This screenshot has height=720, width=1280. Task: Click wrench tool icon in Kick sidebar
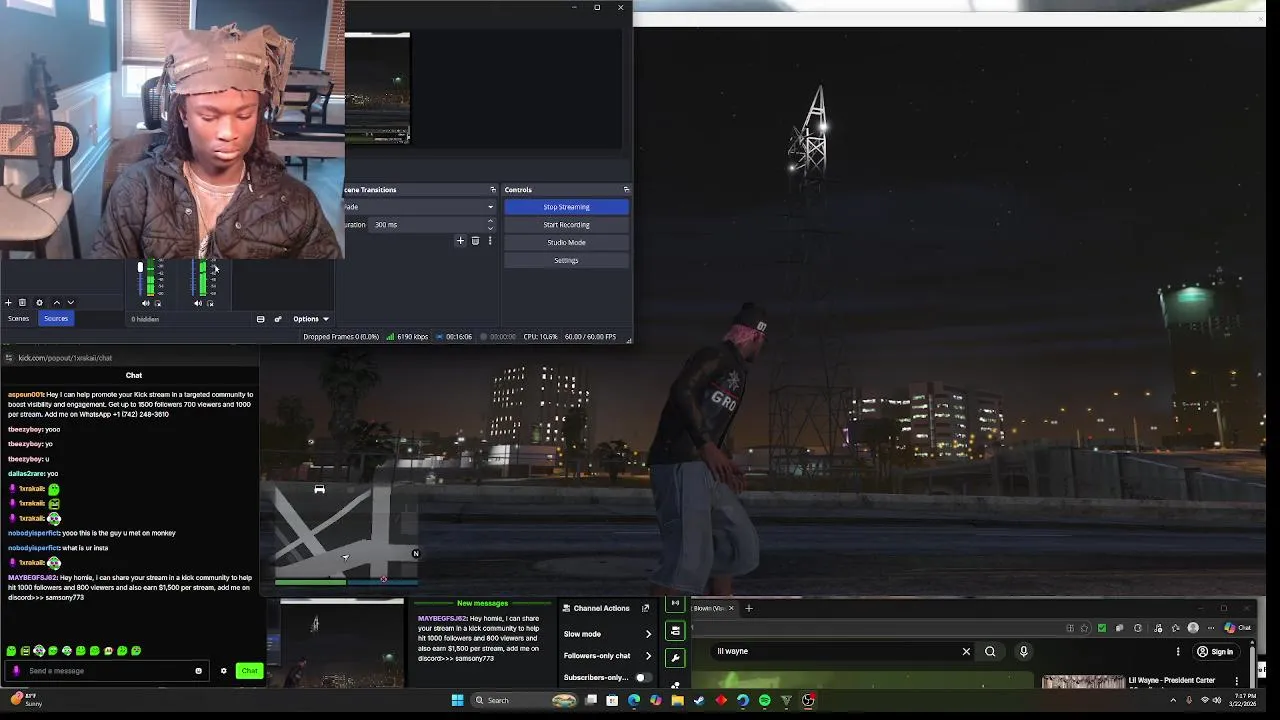tap(675, 658)
